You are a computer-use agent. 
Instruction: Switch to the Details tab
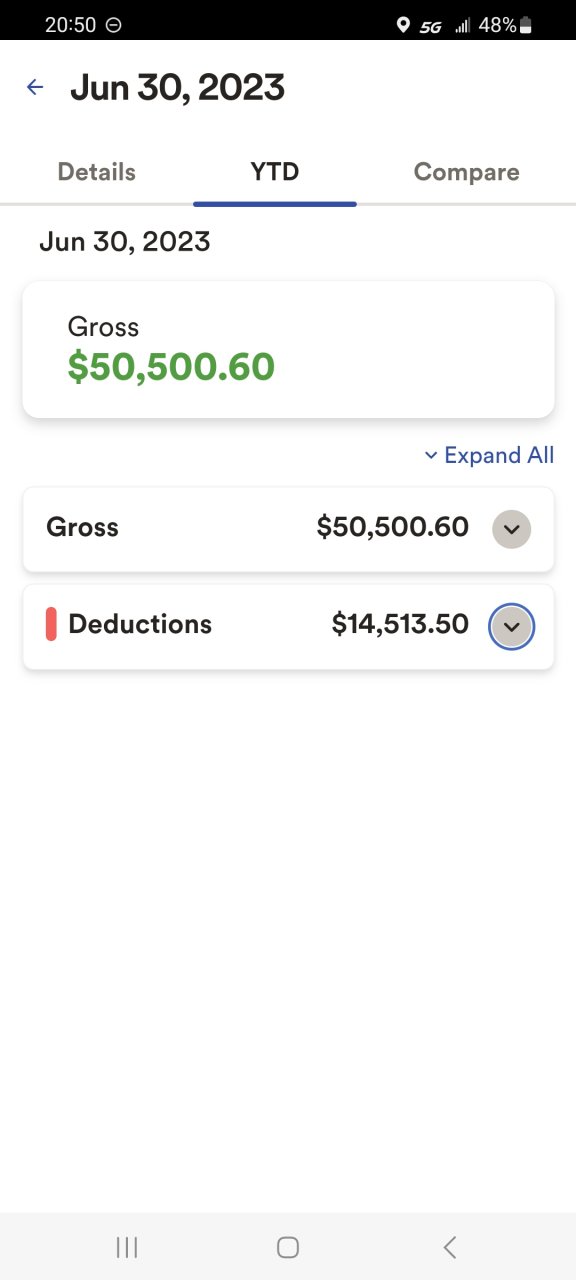click(97, 172)
